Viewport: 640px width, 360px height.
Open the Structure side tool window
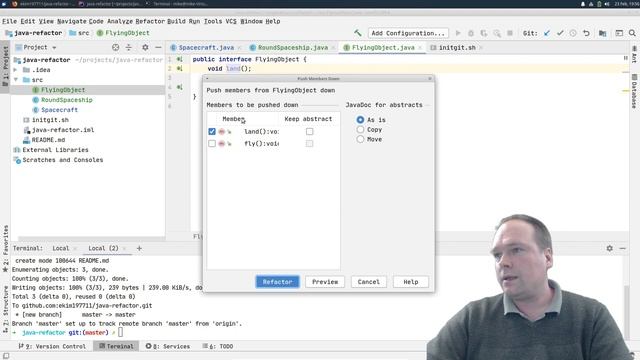click(x=5, y=309)
